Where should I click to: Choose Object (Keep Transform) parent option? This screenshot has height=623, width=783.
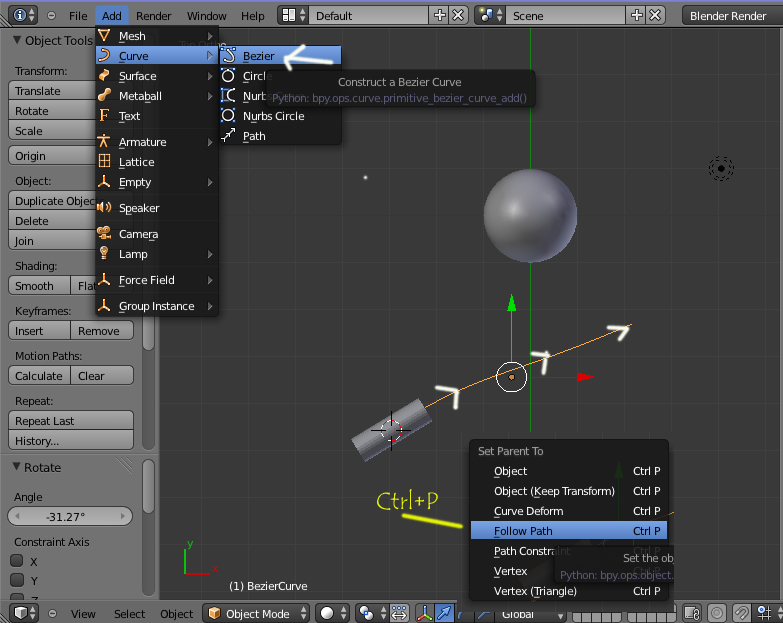569,491
